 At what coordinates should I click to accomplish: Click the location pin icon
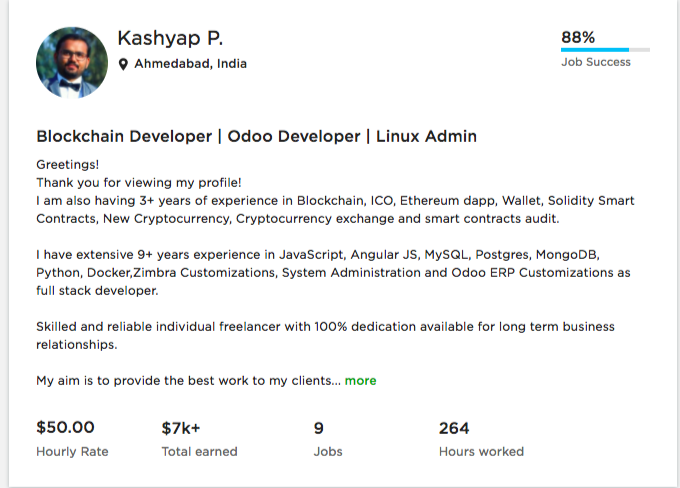click(x=123, y=64)
